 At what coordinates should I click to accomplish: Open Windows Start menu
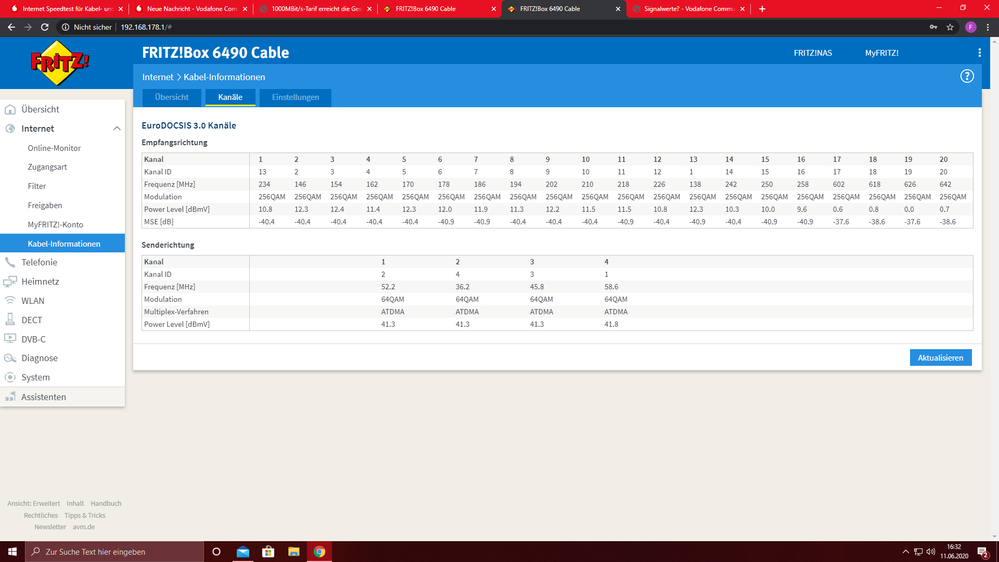pyautogui.click(x=12, y=551)
